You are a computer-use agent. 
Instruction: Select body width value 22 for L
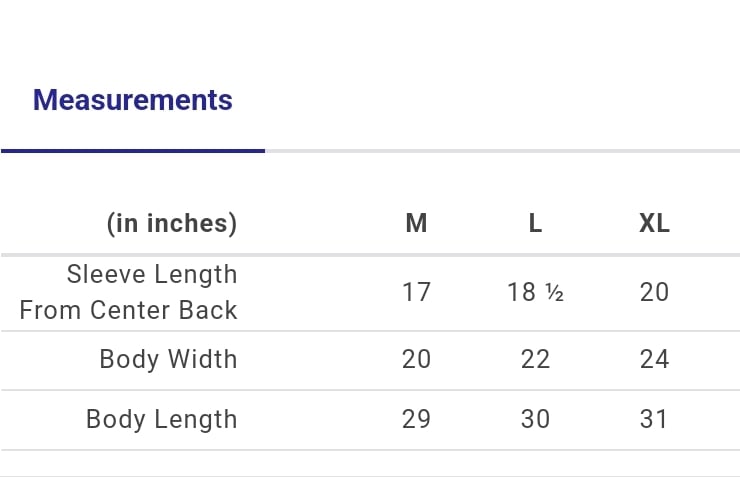tap(535, 360)
